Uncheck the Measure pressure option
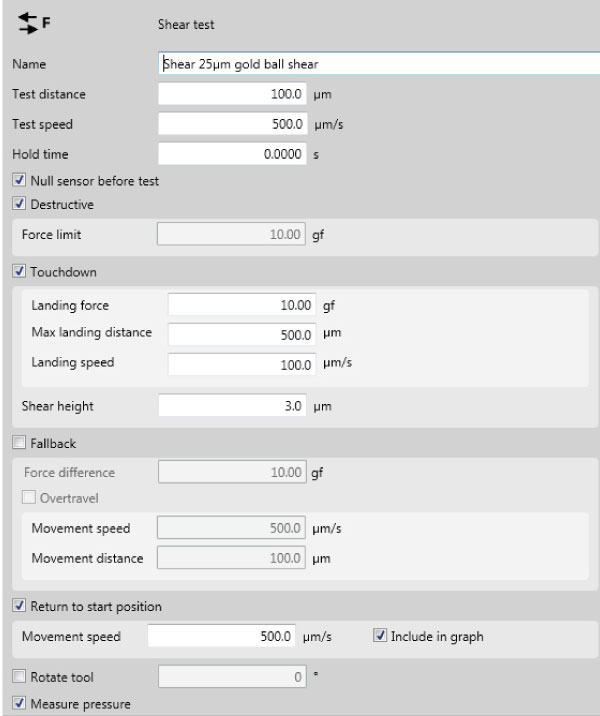Image resolution: width=600 pixels, height=716 pixels. [17, 702]
